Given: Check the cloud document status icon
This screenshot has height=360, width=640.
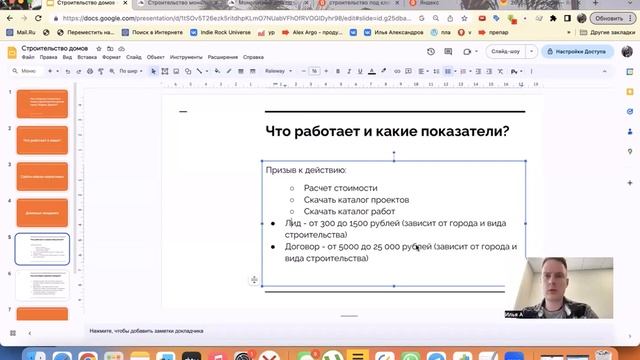Looking at the screenshot, I should tap(121, 49).
